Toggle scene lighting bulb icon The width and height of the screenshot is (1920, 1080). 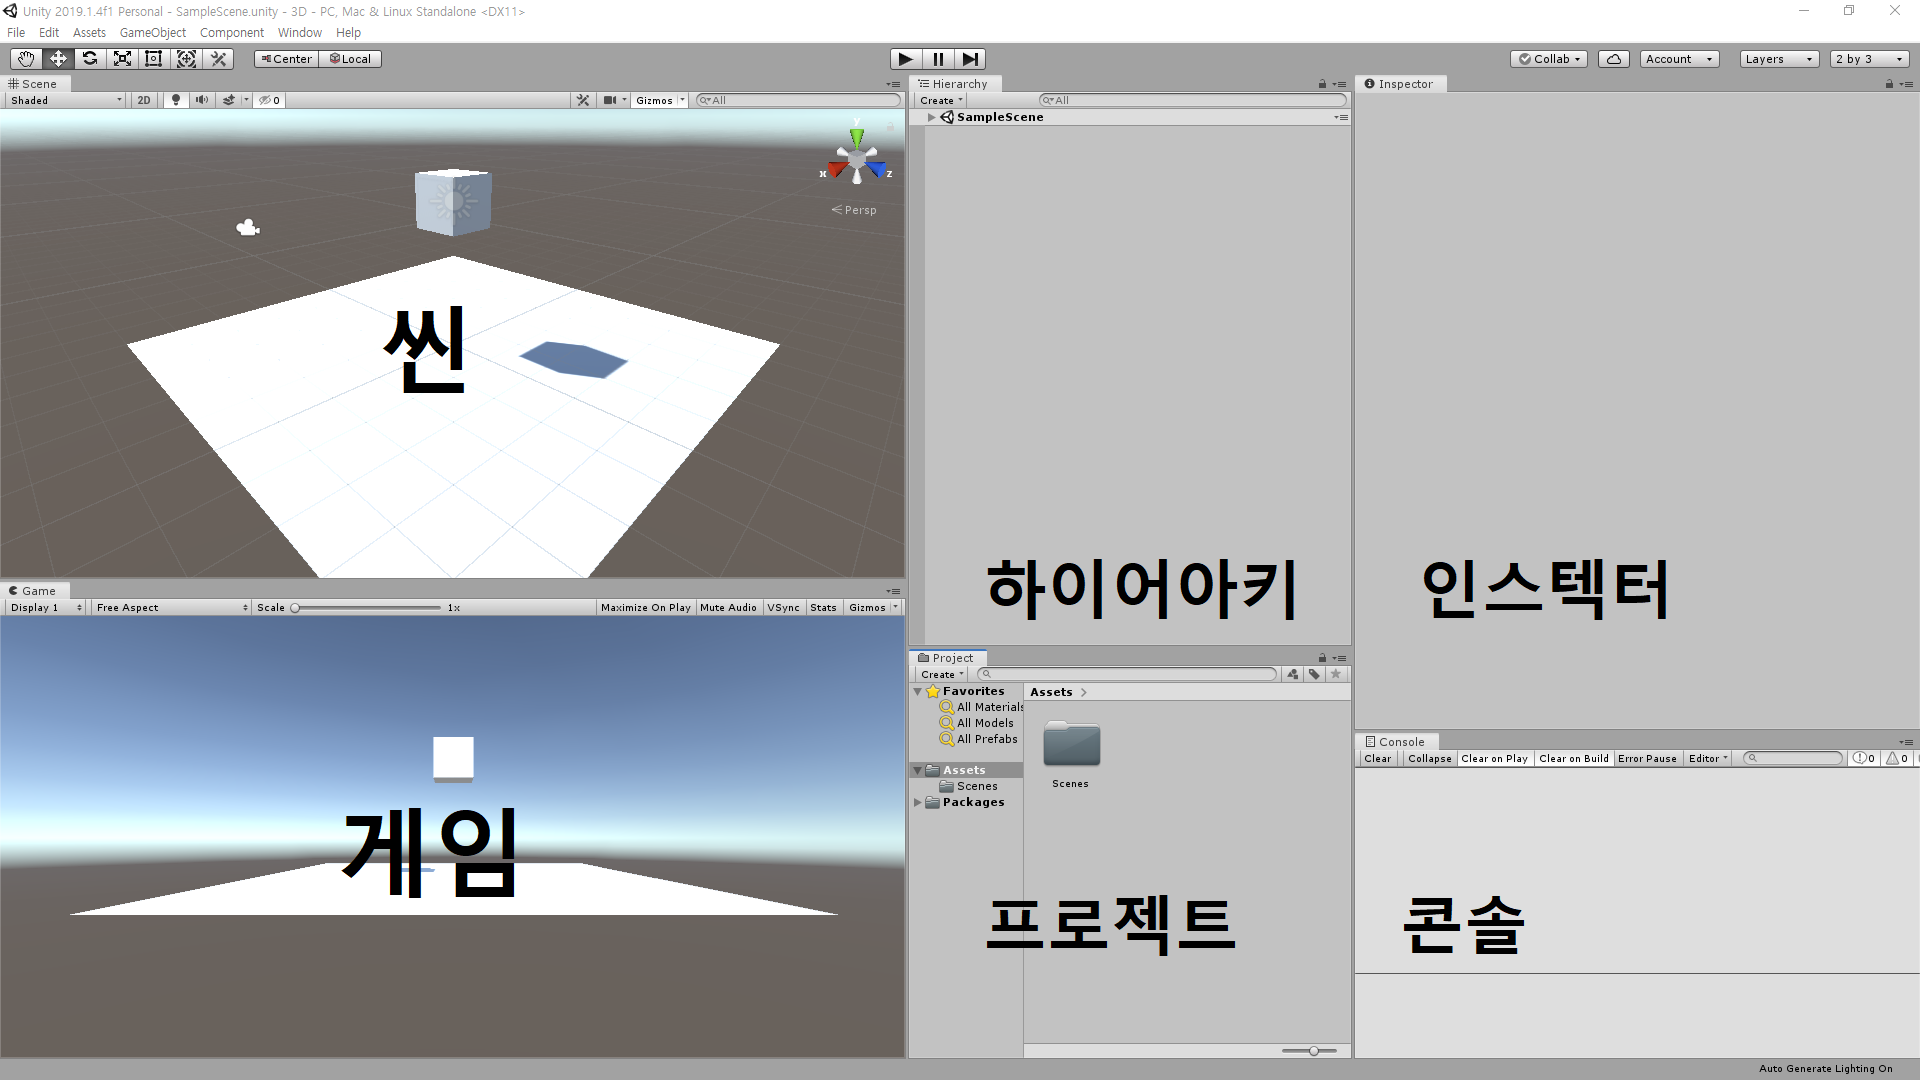176,100
